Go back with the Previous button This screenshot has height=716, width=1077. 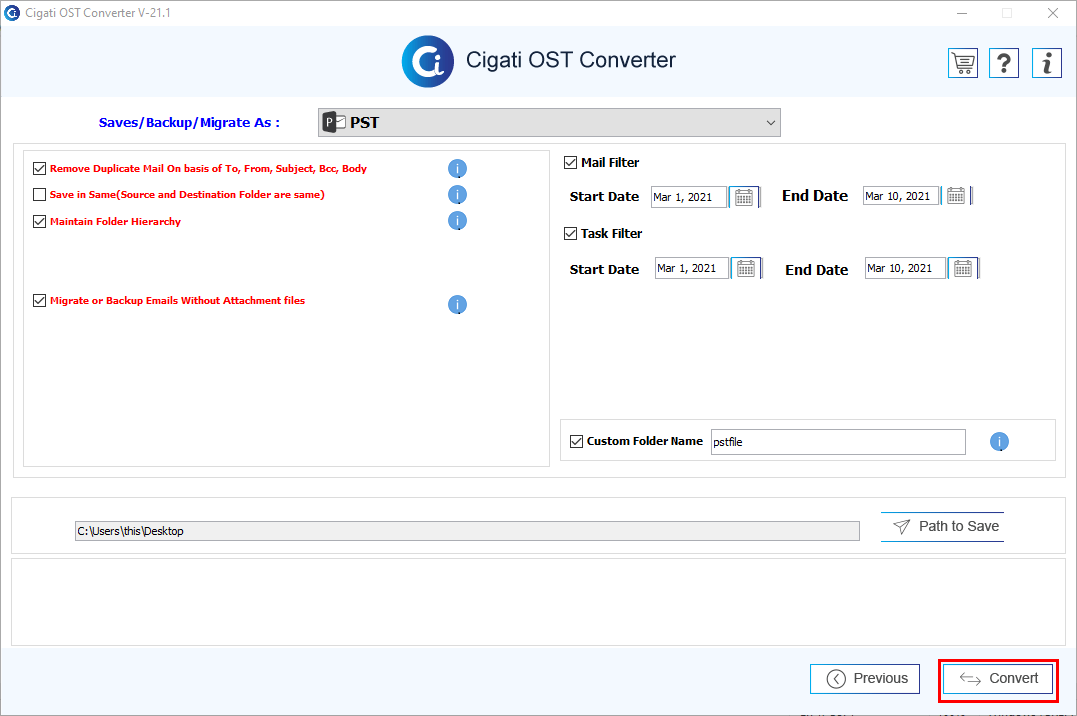point(865,679)
